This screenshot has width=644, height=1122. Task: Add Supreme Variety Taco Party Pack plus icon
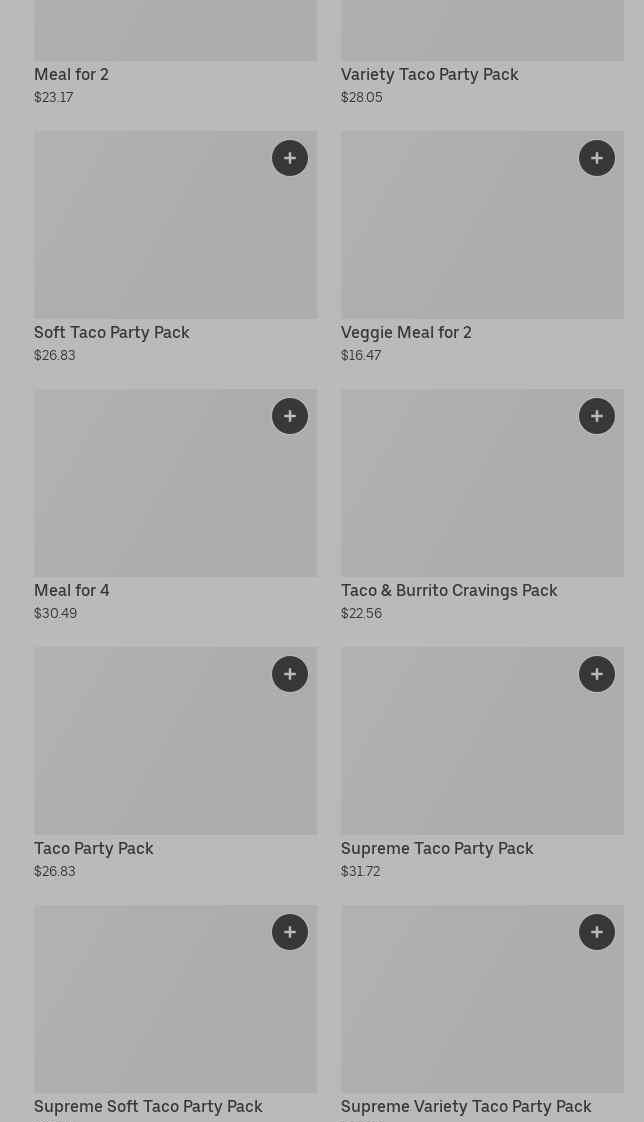(597, 932)
